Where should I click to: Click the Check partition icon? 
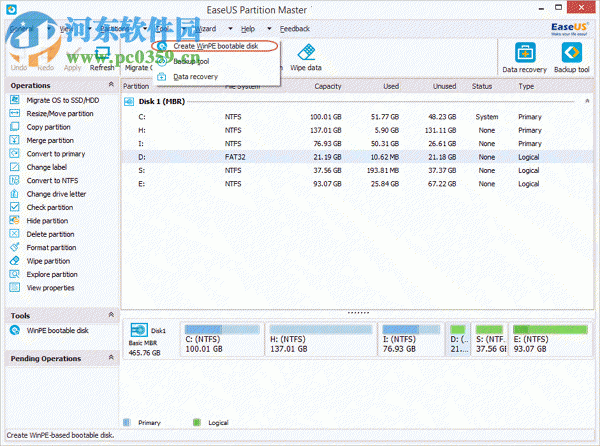[15, 207]
